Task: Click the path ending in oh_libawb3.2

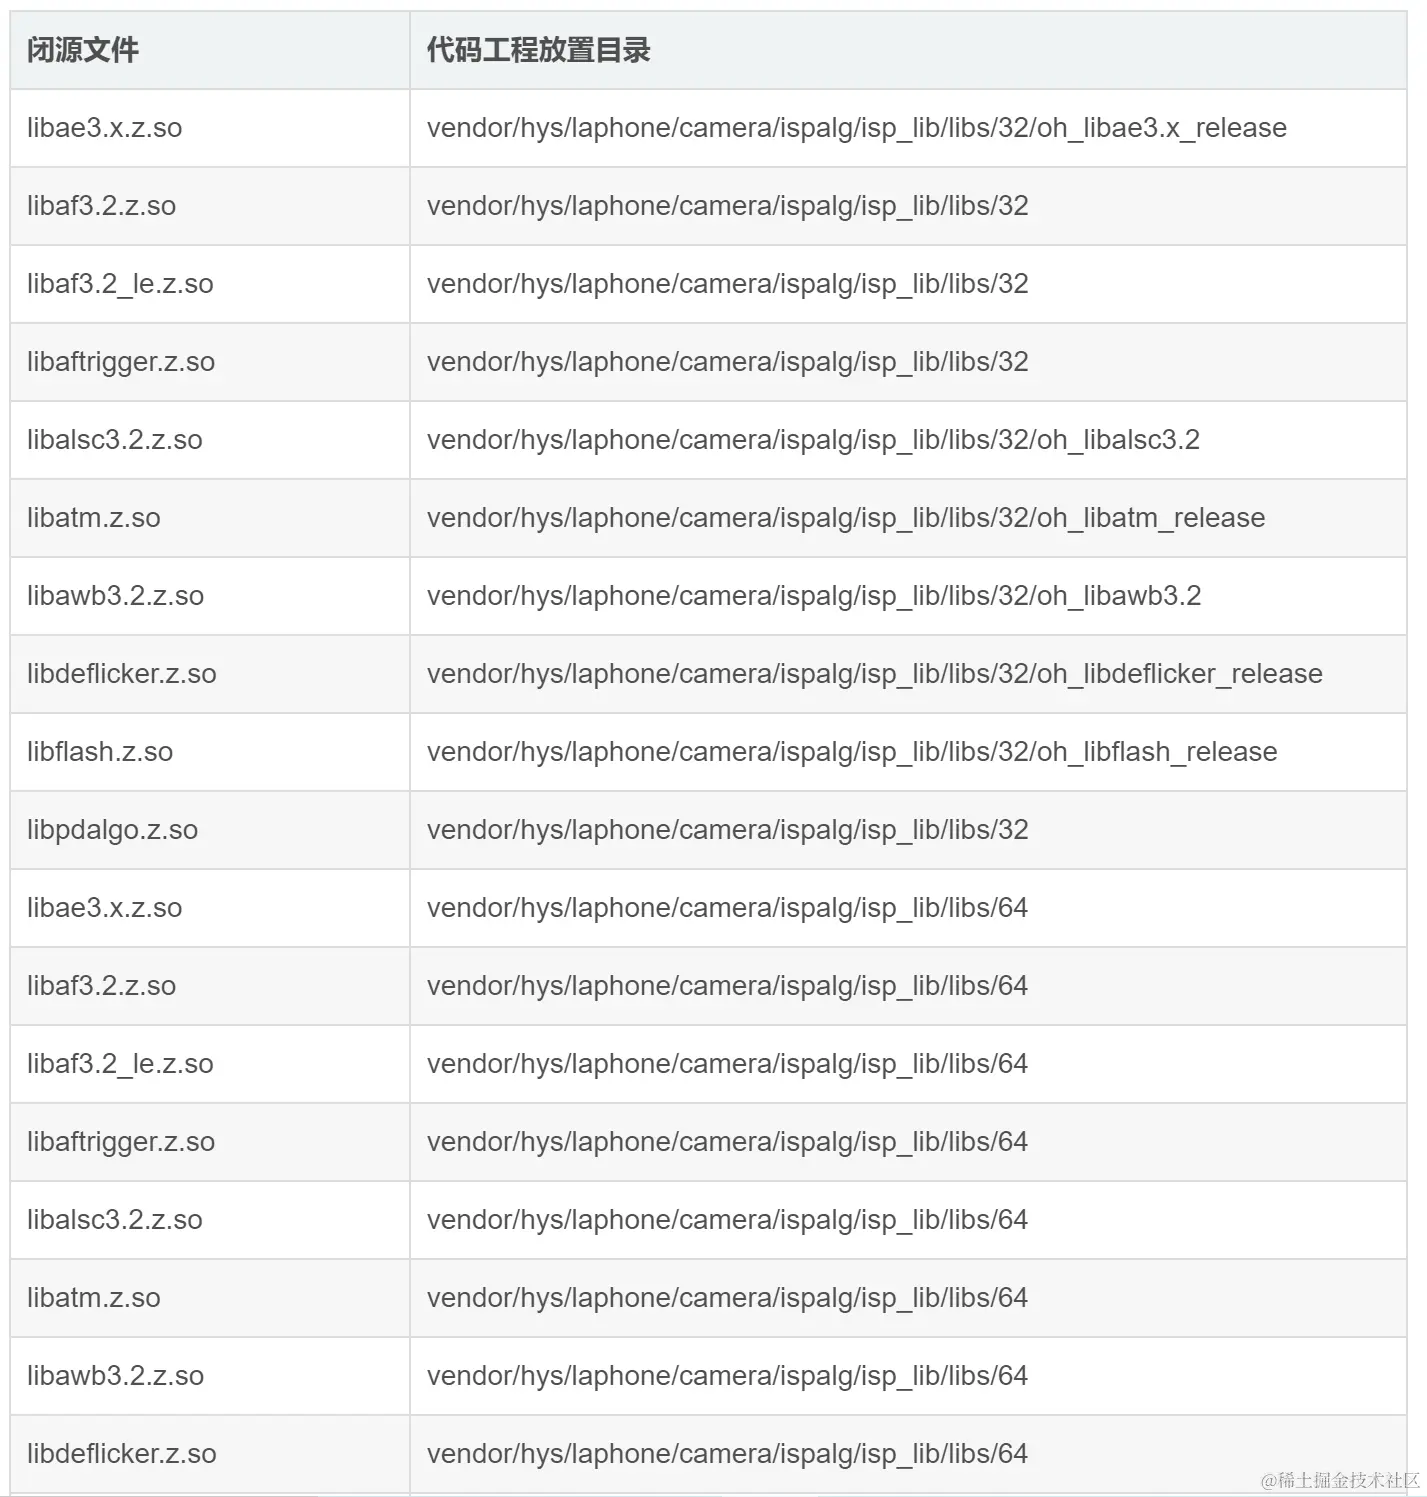Action: point(813,596)
